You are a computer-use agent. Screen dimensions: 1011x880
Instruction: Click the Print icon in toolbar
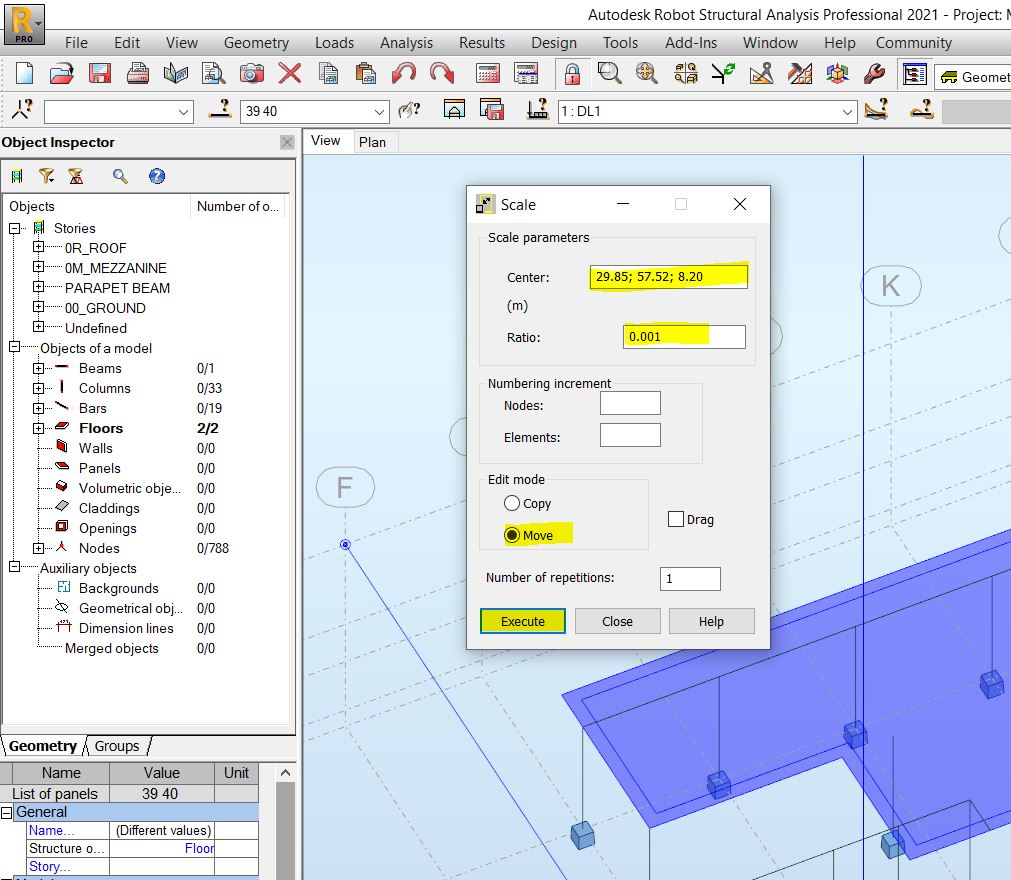pos(138,74)
